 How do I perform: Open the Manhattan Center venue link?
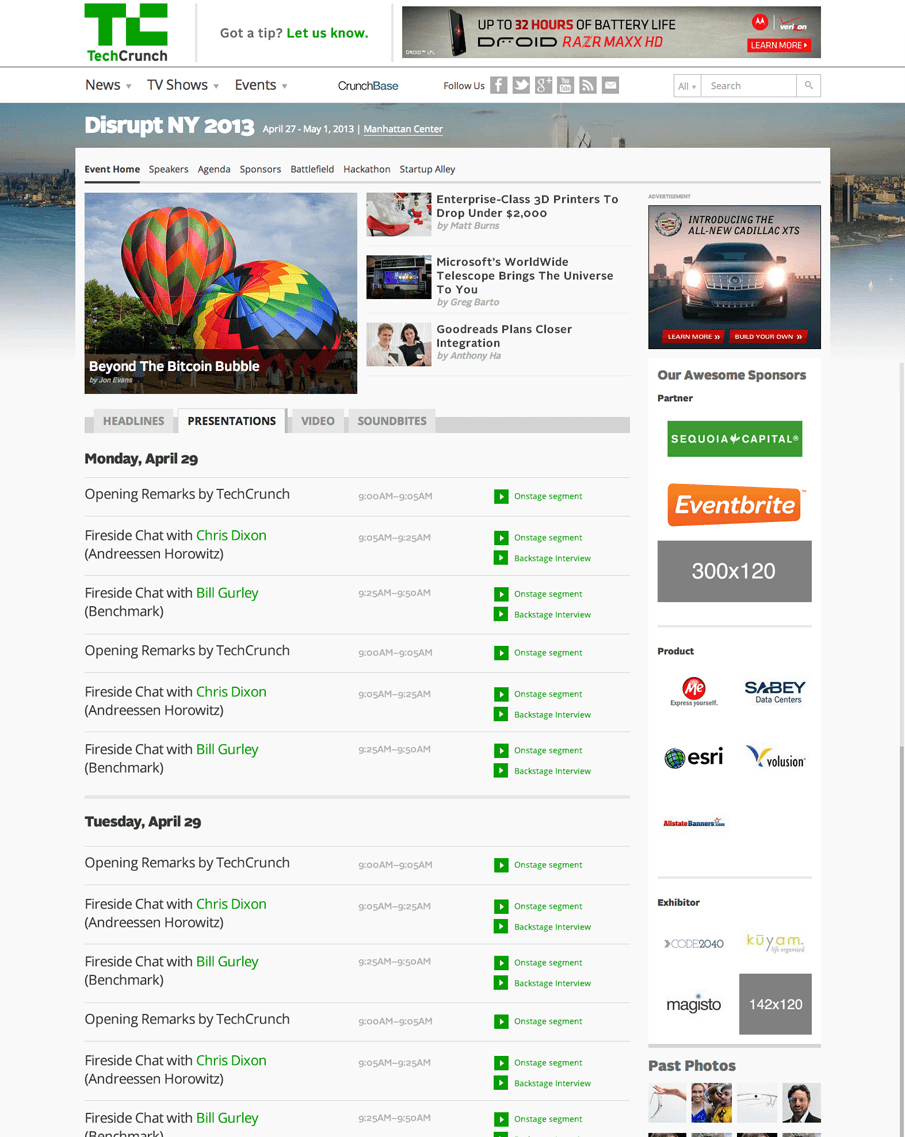tap(403, 129)
